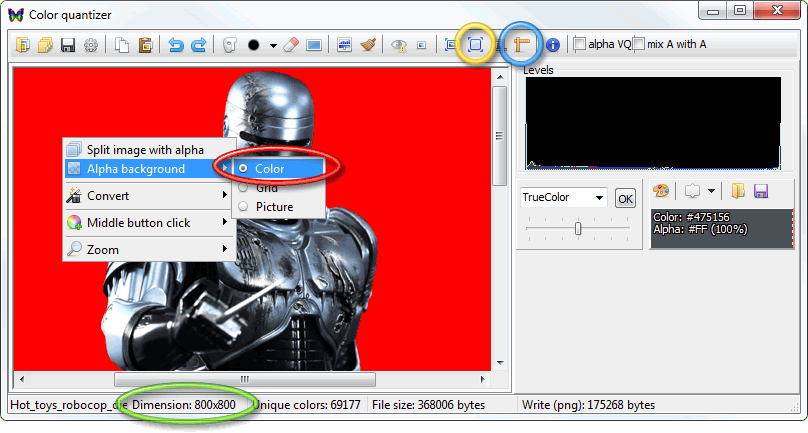Open settings via the gear icon
Image resolution: width=808 pixels, height=433 pixels.
click(91, 45)
